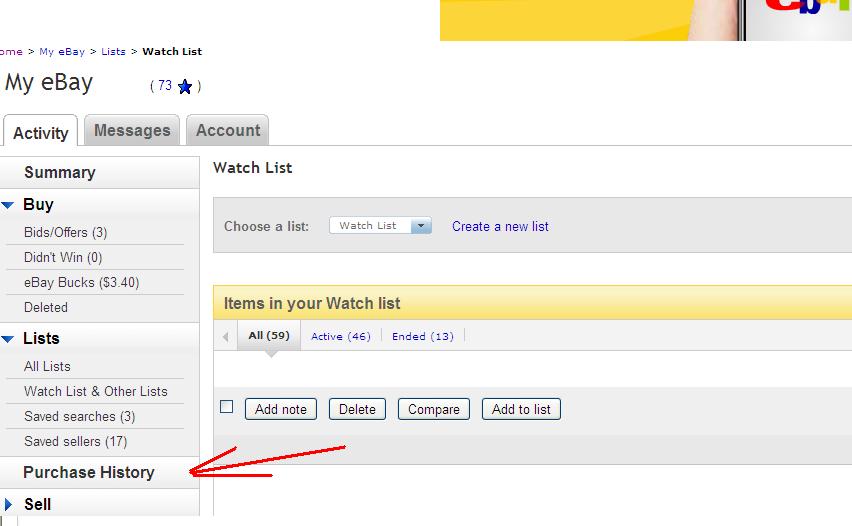The width and height of the screenshot is (852, 526).
Task: Open Saved sellers (17)
Action: [x=76, y=441]
